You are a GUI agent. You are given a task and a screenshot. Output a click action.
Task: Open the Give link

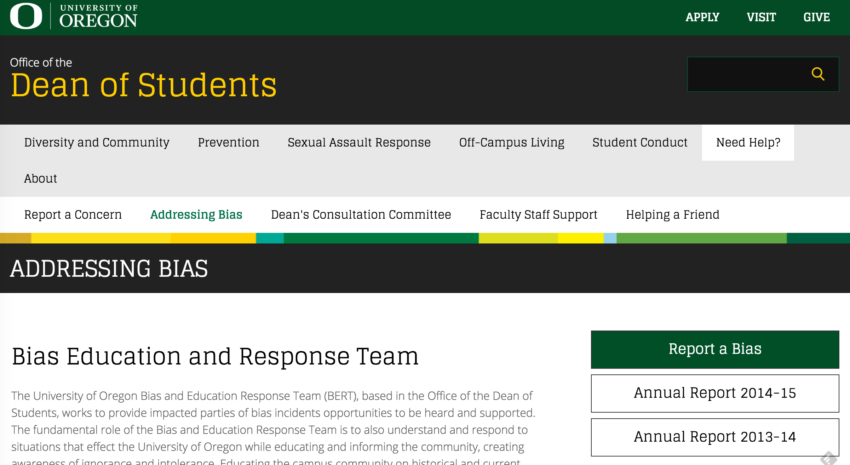tap(816, 17)
